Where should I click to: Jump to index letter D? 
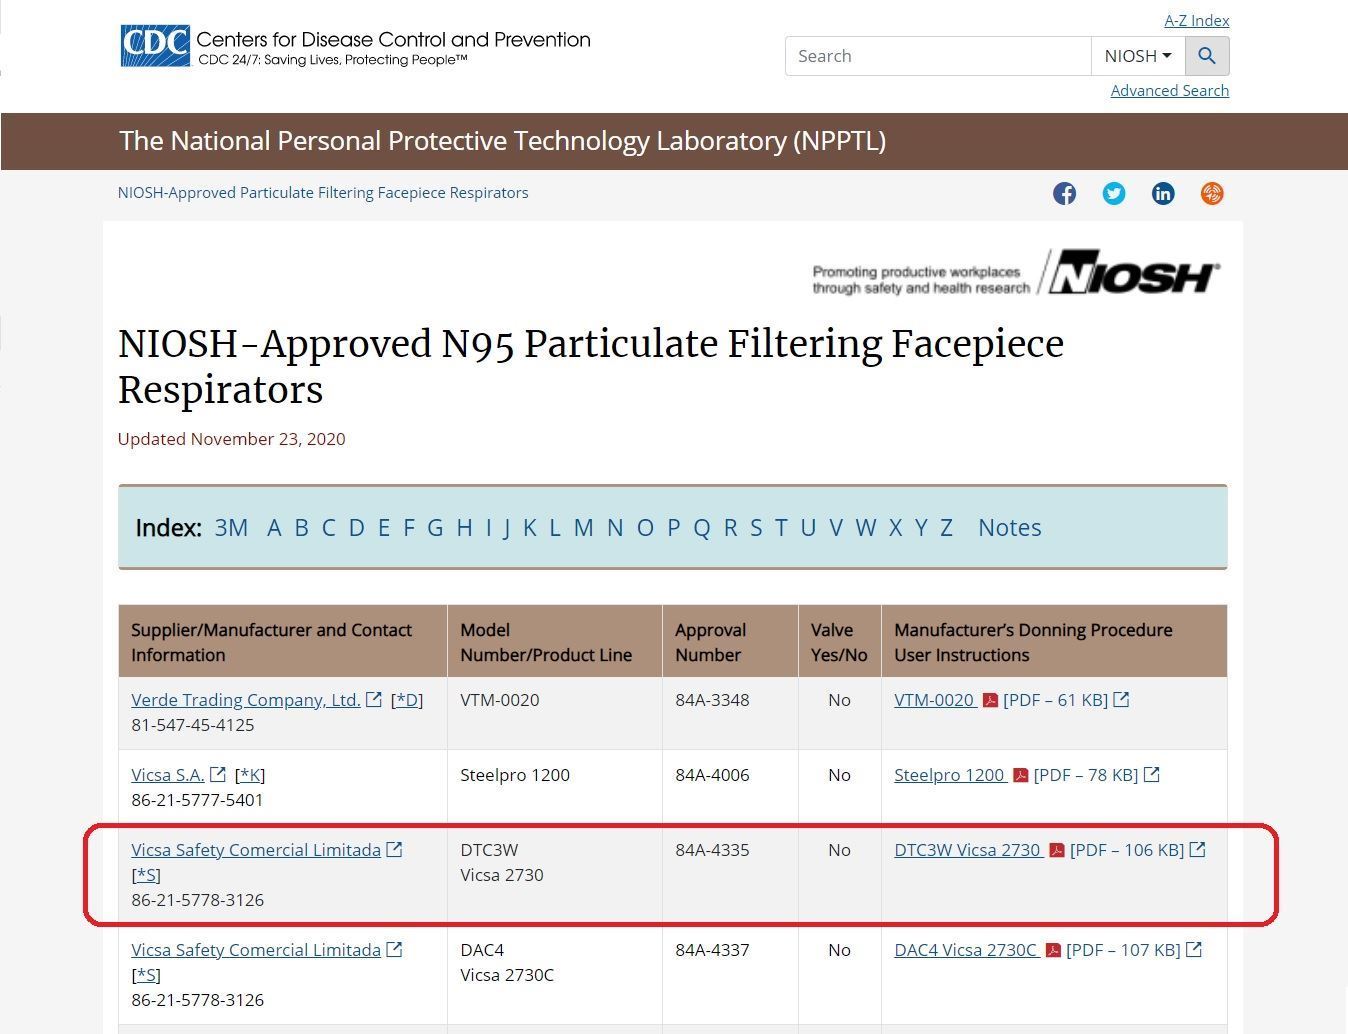(356, 528)
